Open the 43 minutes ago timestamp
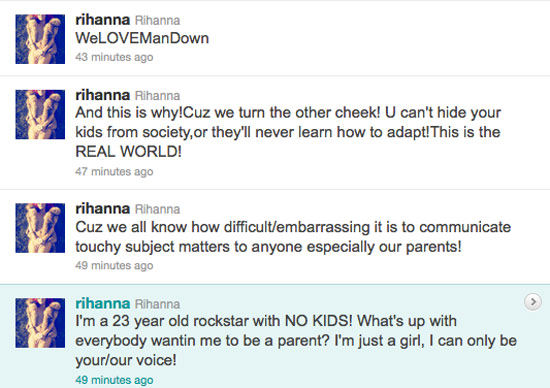This screenshot has width=550, height=388. click(x=114, y=57)
